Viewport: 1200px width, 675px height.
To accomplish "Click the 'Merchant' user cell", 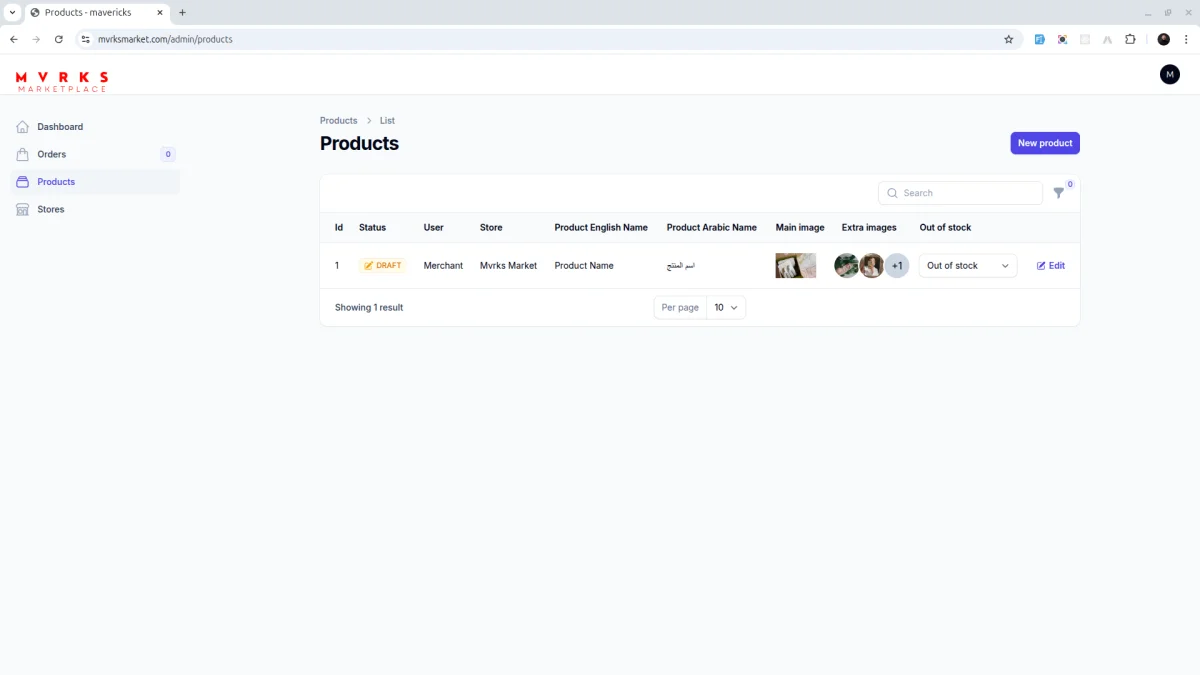I will (443, 266).
